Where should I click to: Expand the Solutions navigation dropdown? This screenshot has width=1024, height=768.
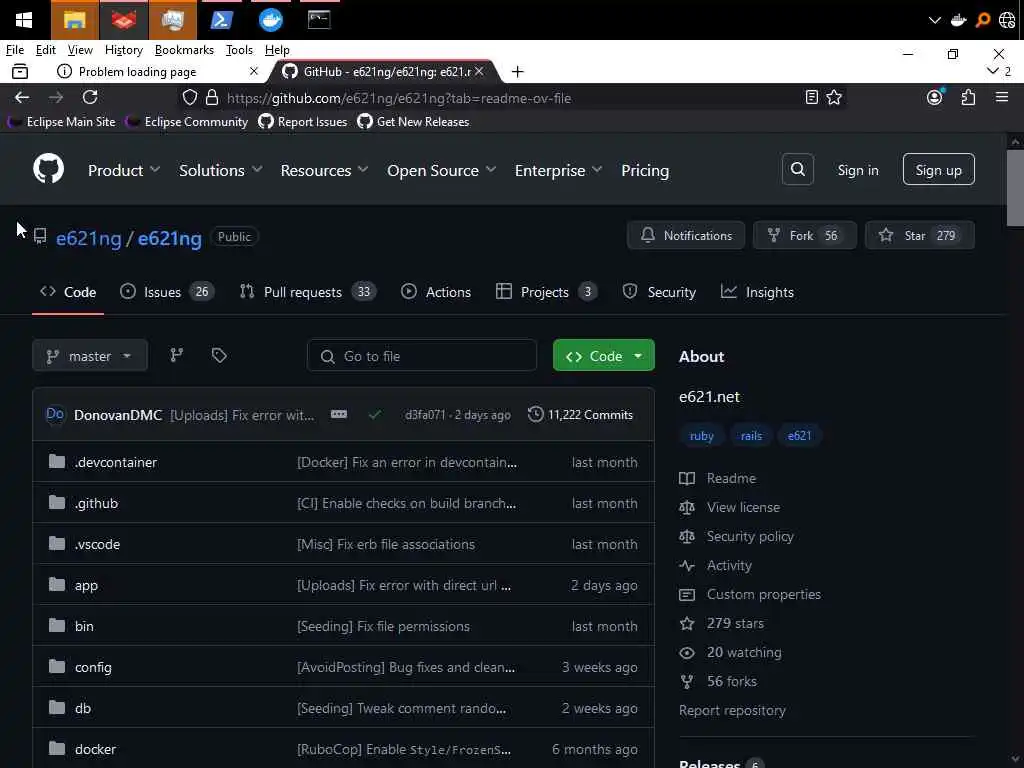point(220,170)
